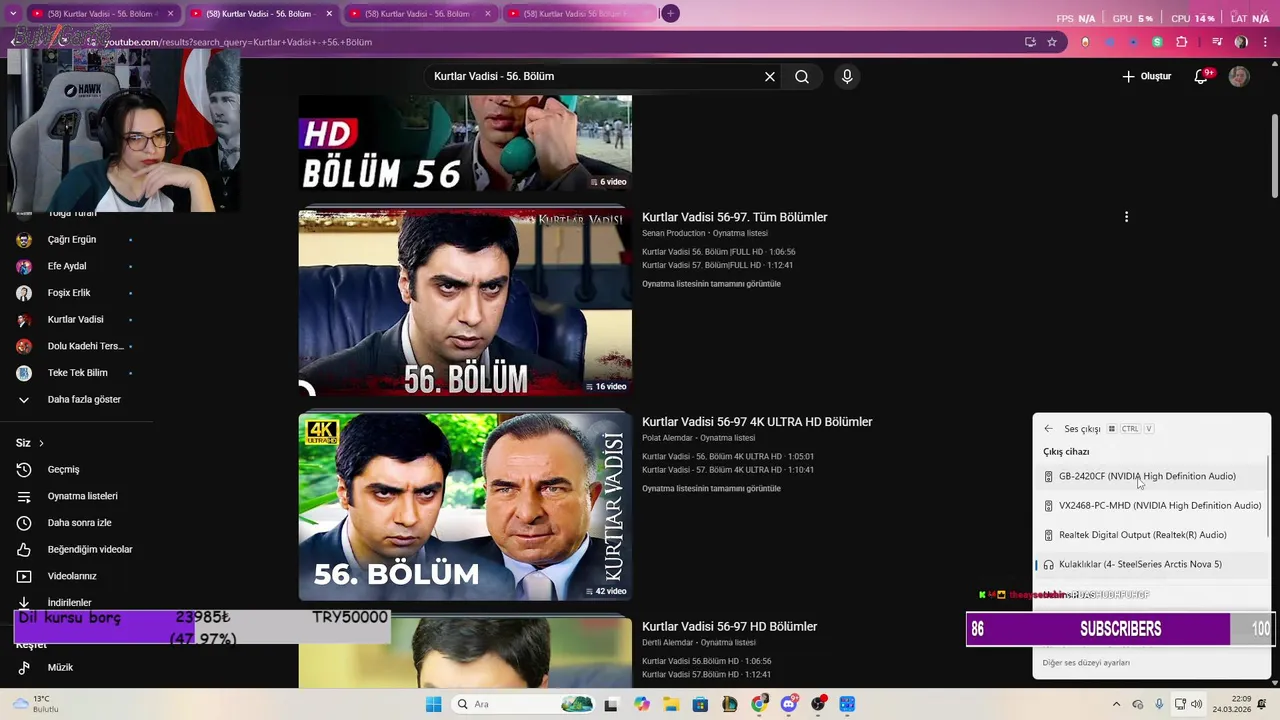This screenshot has width=1280, height=720.
Task: Click the 42 video 4K playlist thumbnail
Action: click(x=465, y=507)
